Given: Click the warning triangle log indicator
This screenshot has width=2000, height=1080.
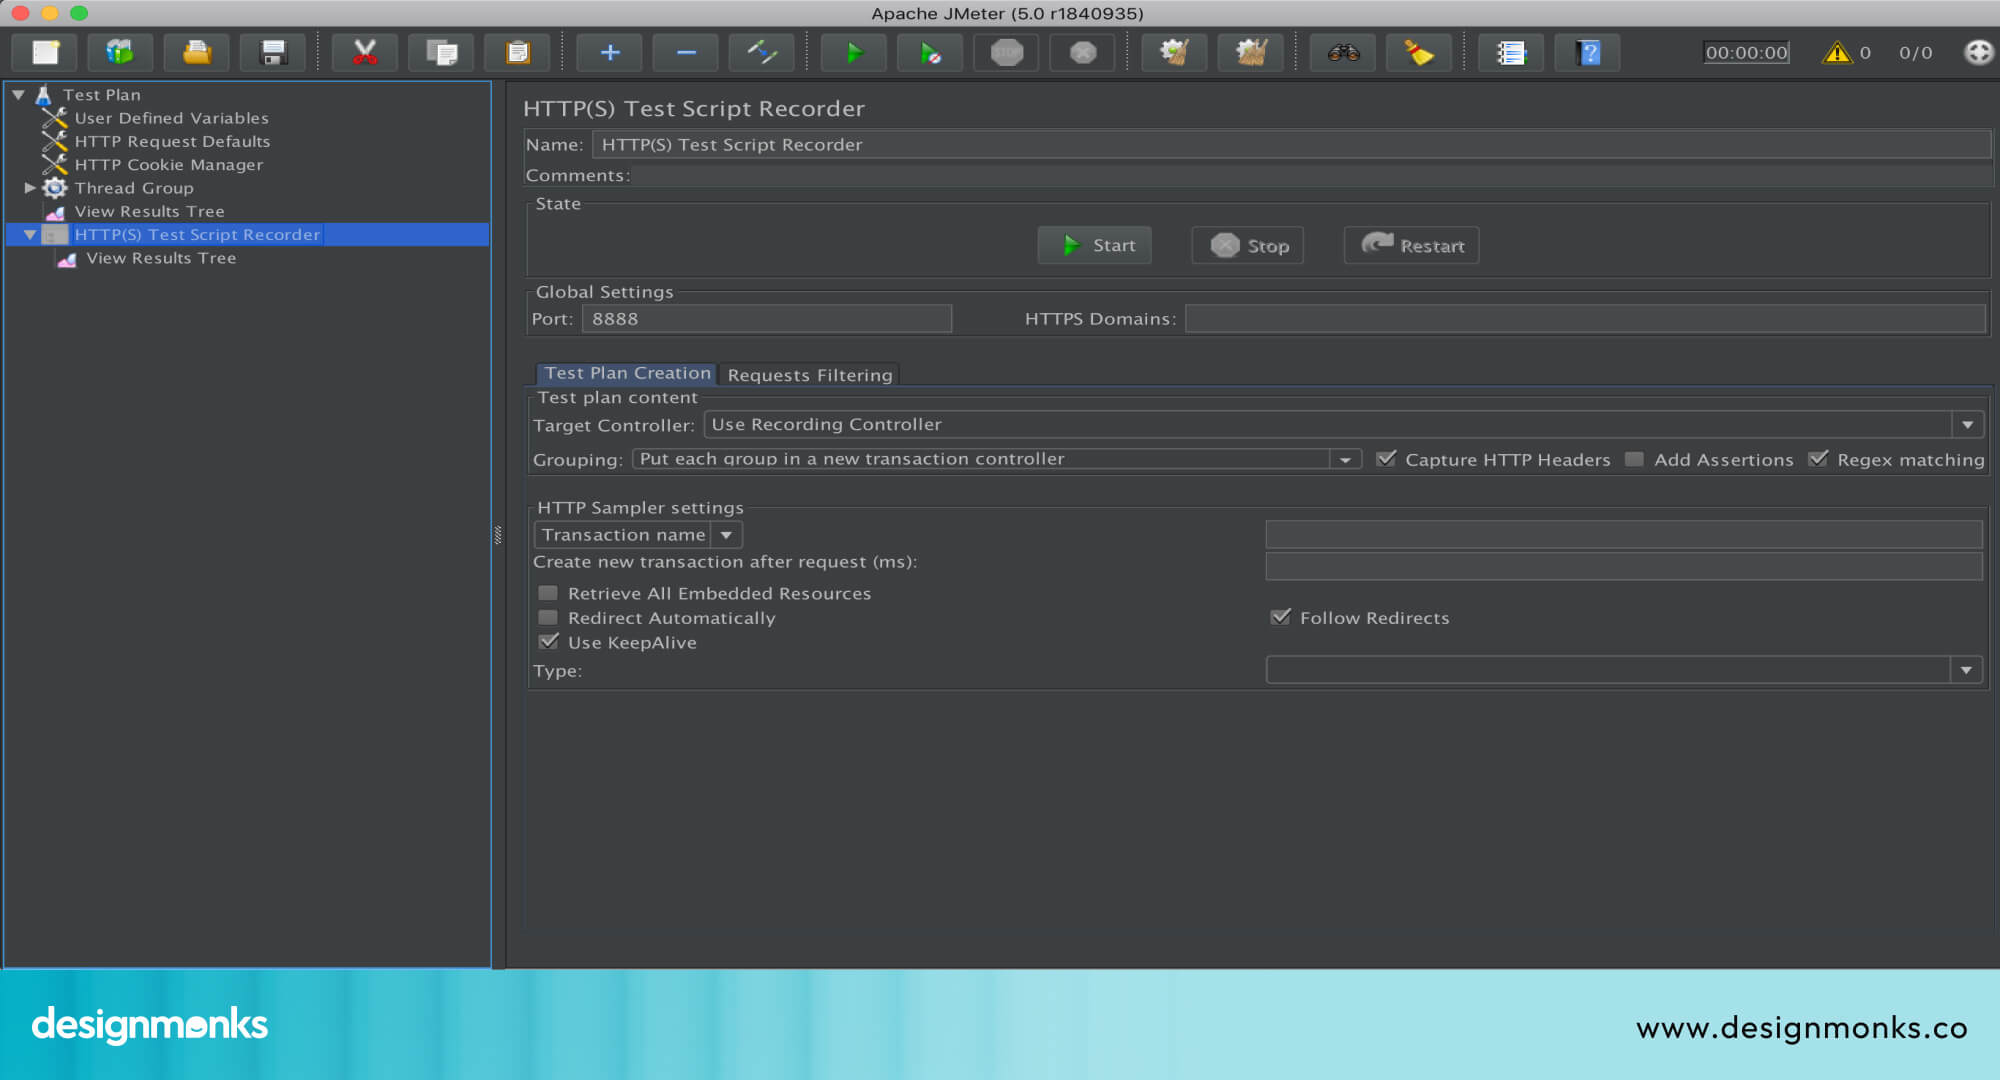Looking at the screenshot, I should tap(1837, 52).
